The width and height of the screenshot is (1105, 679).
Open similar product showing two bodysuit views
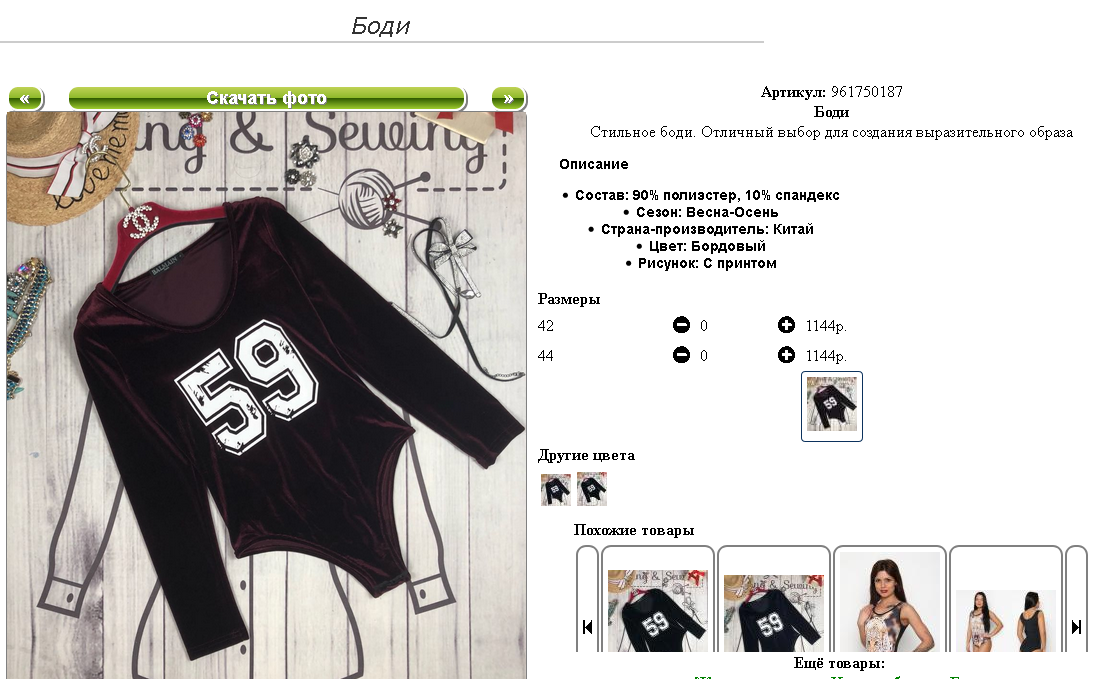(x=1006, y=621)
